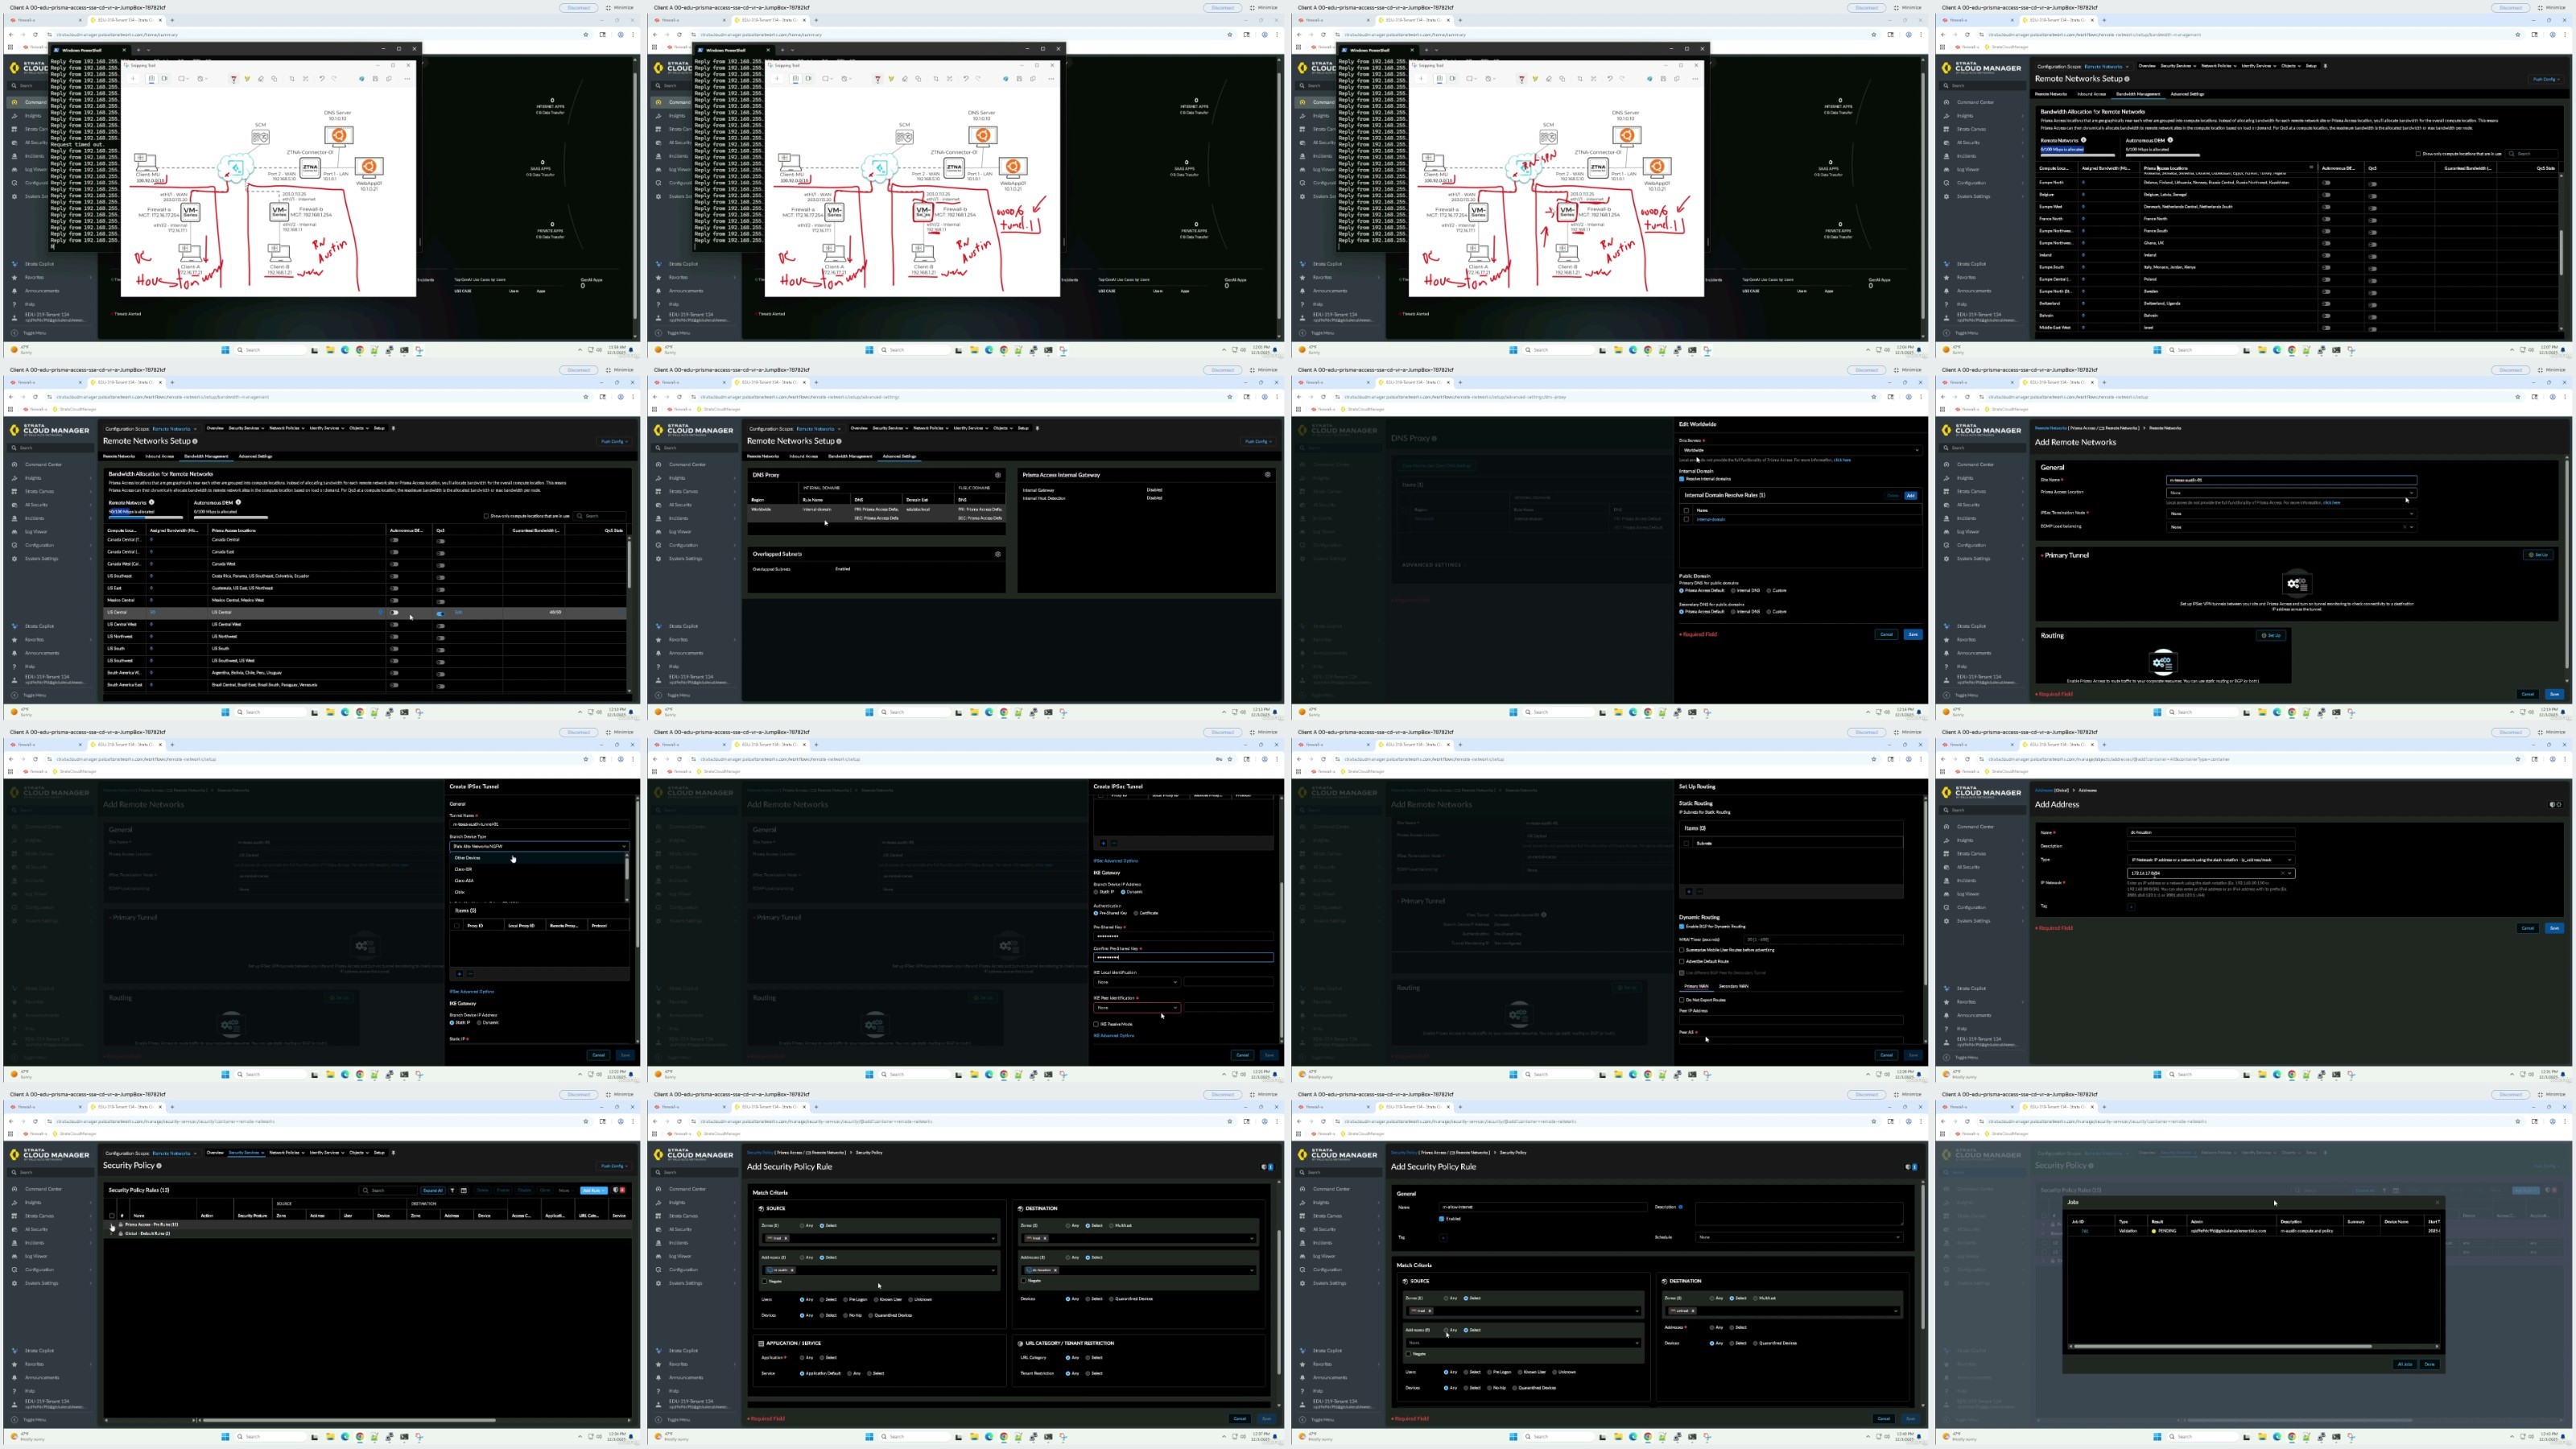Open the Overlapped Subnets card gear icon

coord(997,554)
